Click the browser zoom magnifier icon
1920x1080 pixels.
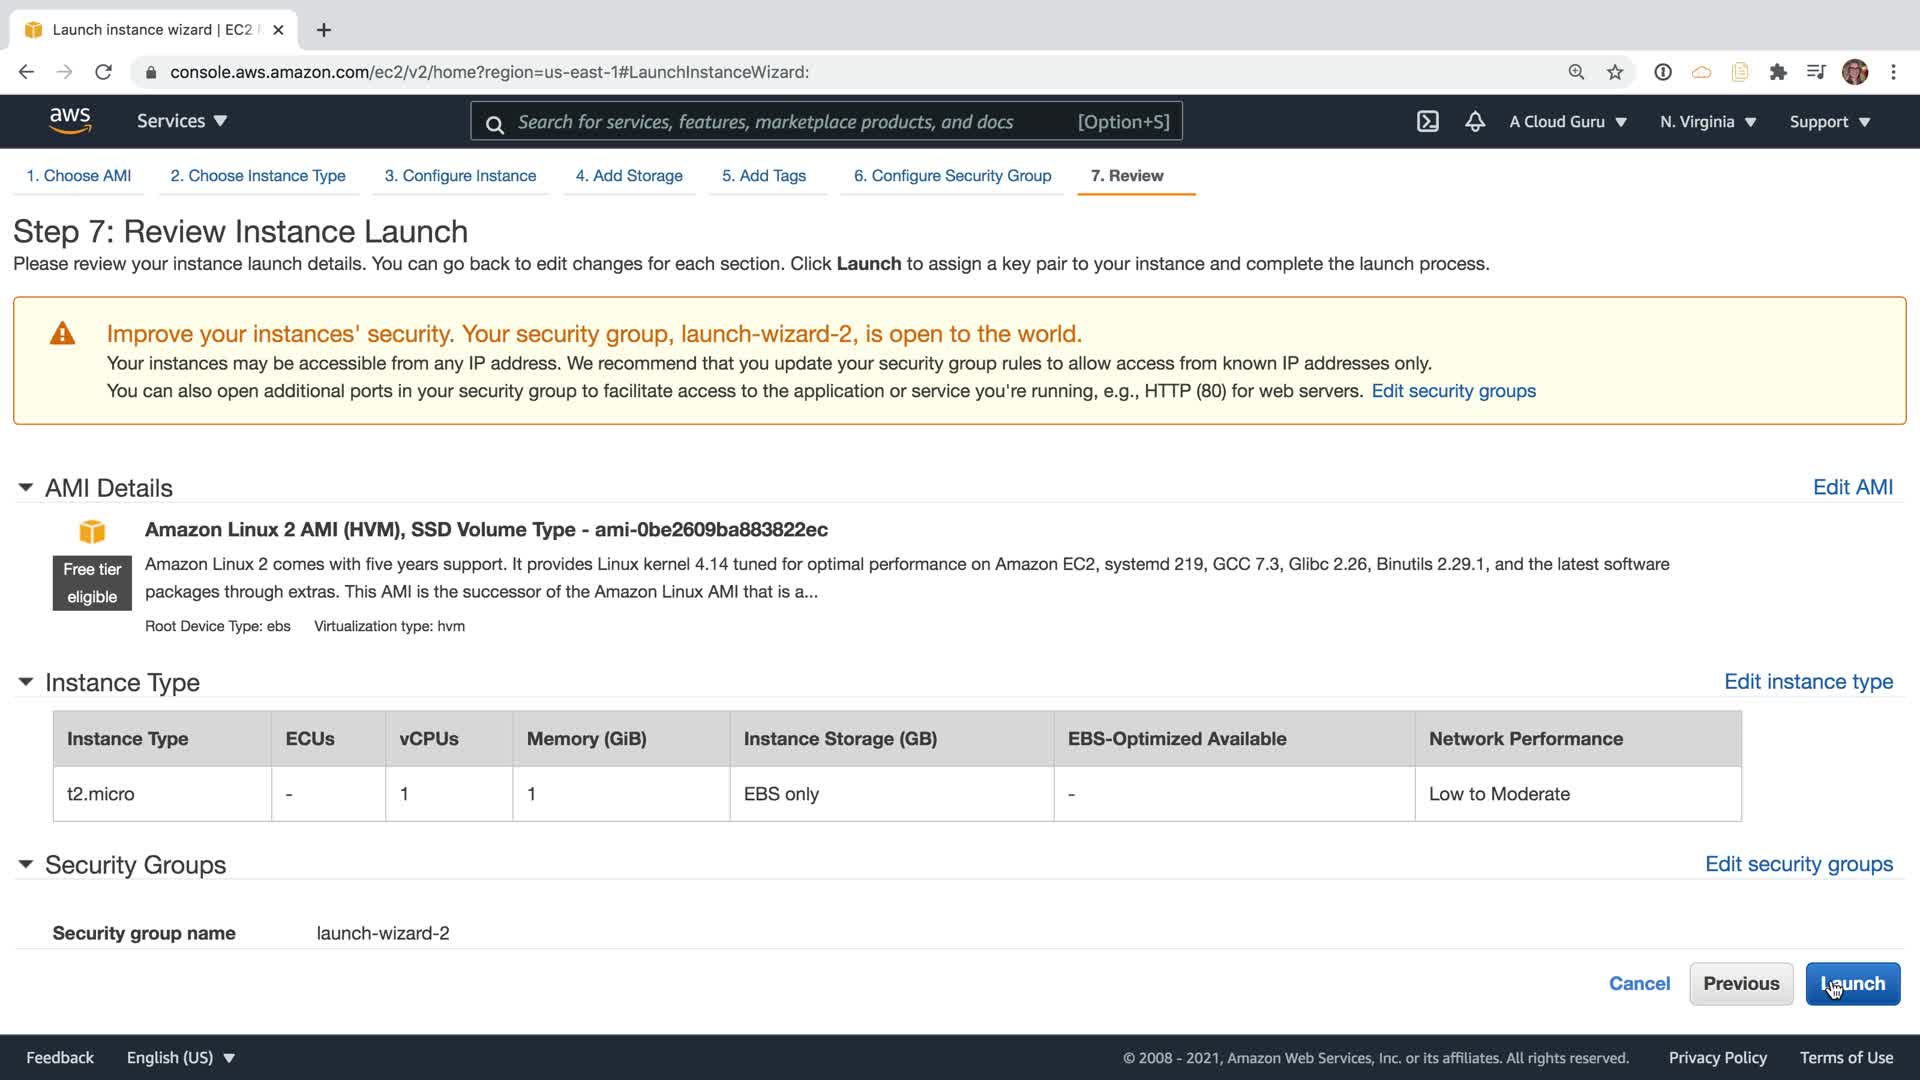[1576, 72]
